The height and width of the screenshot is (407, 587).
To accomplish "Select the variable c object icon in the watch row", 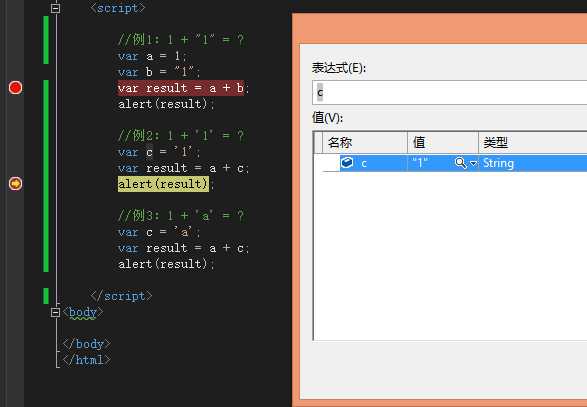I will coord(347,163).
